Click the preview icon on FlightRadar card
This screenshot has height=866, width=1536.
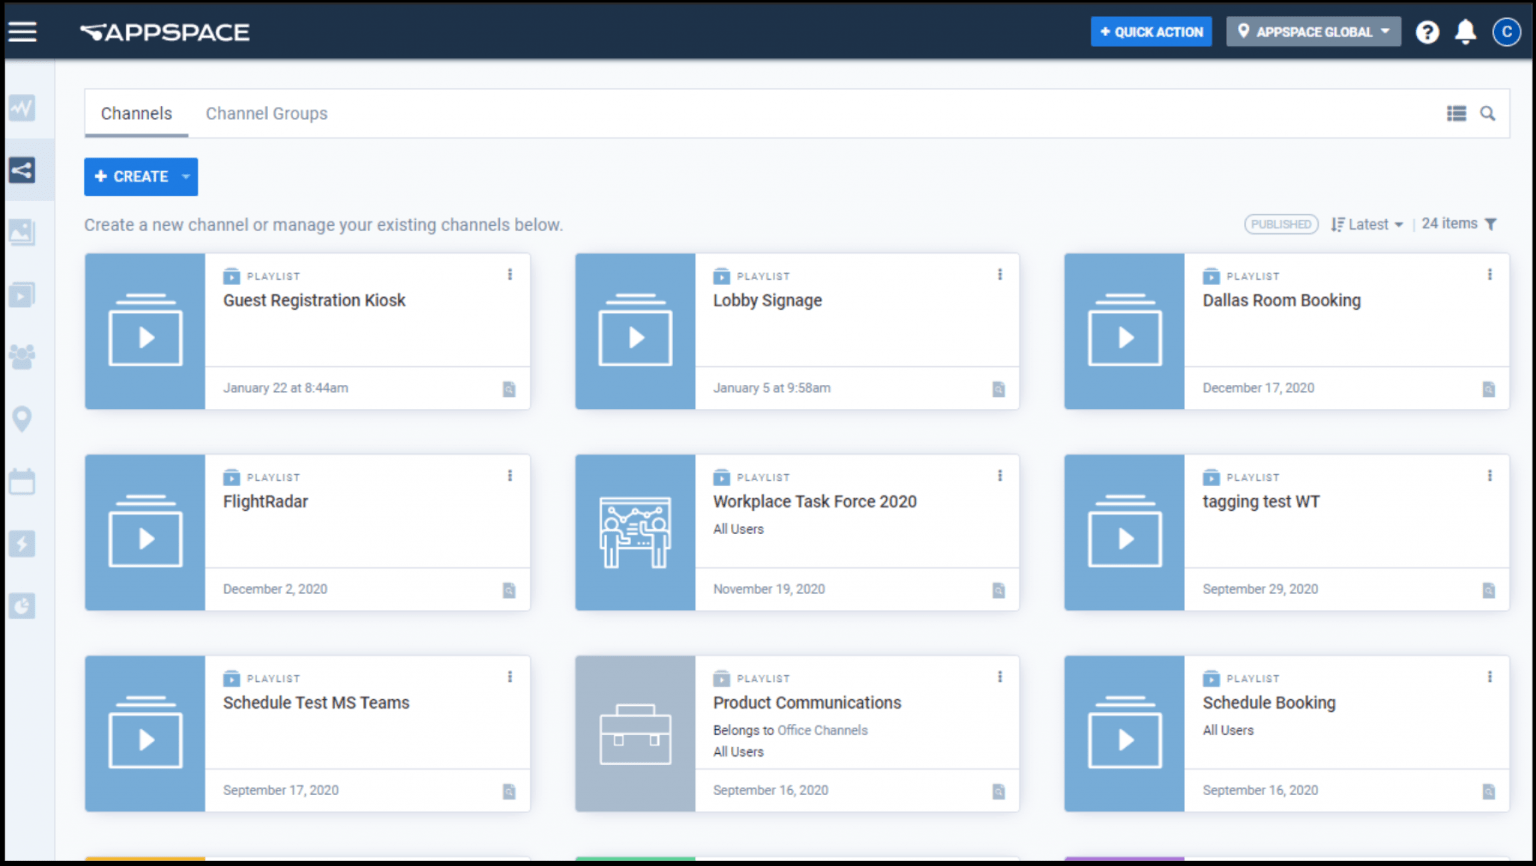[509, 590]
